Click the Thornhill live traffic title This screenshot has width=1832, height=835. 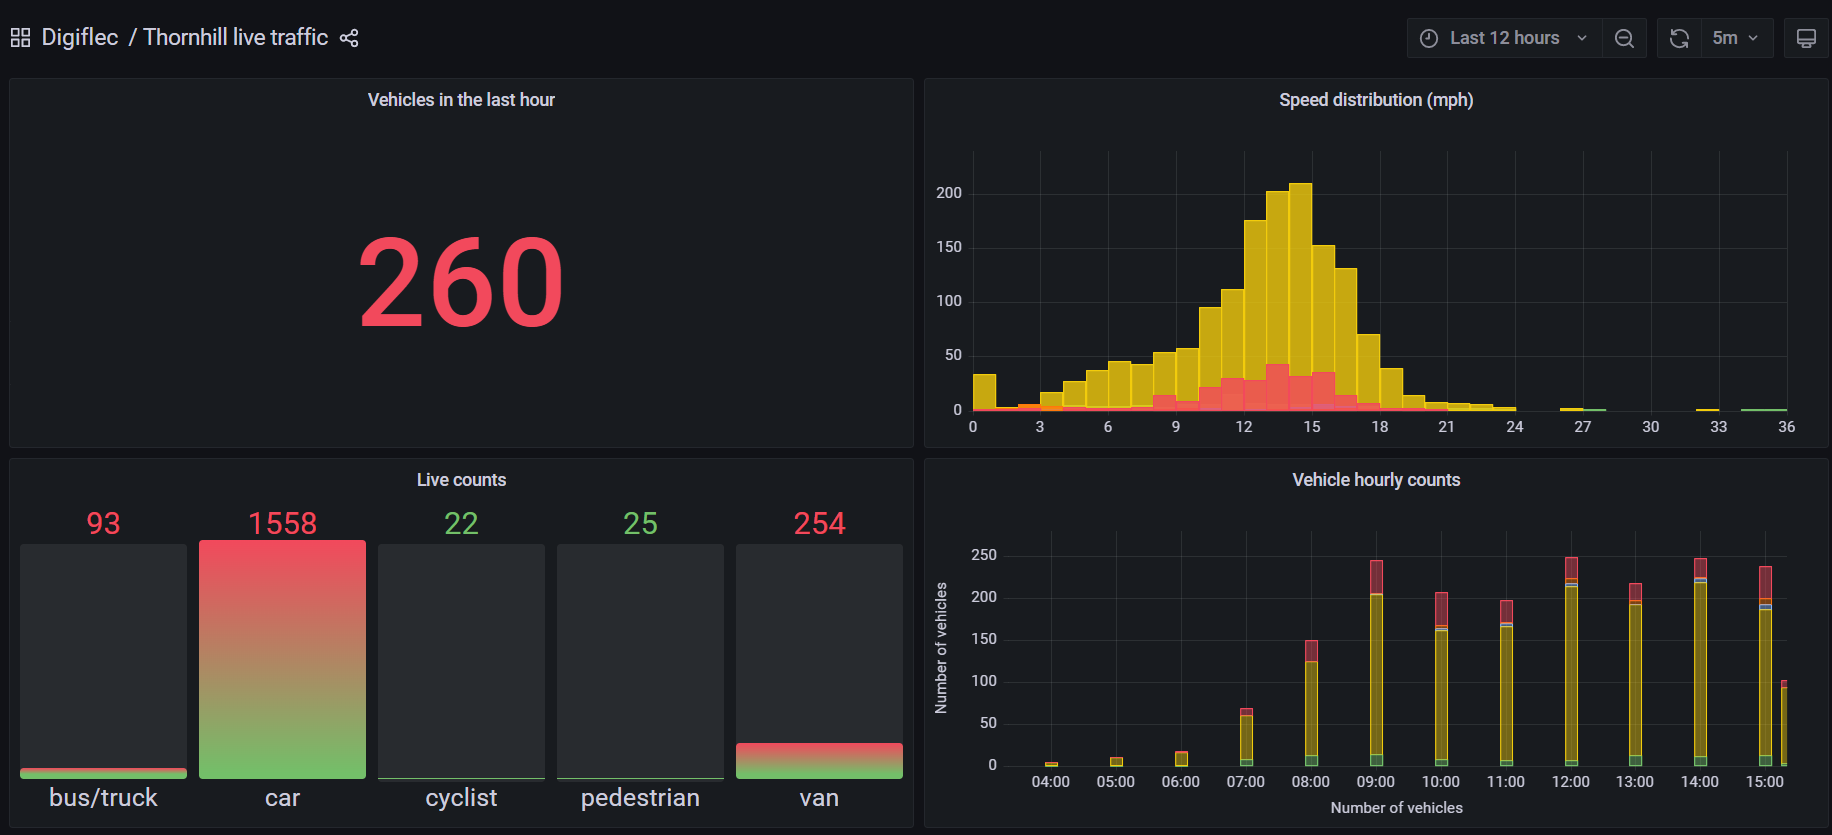(236, 38)
